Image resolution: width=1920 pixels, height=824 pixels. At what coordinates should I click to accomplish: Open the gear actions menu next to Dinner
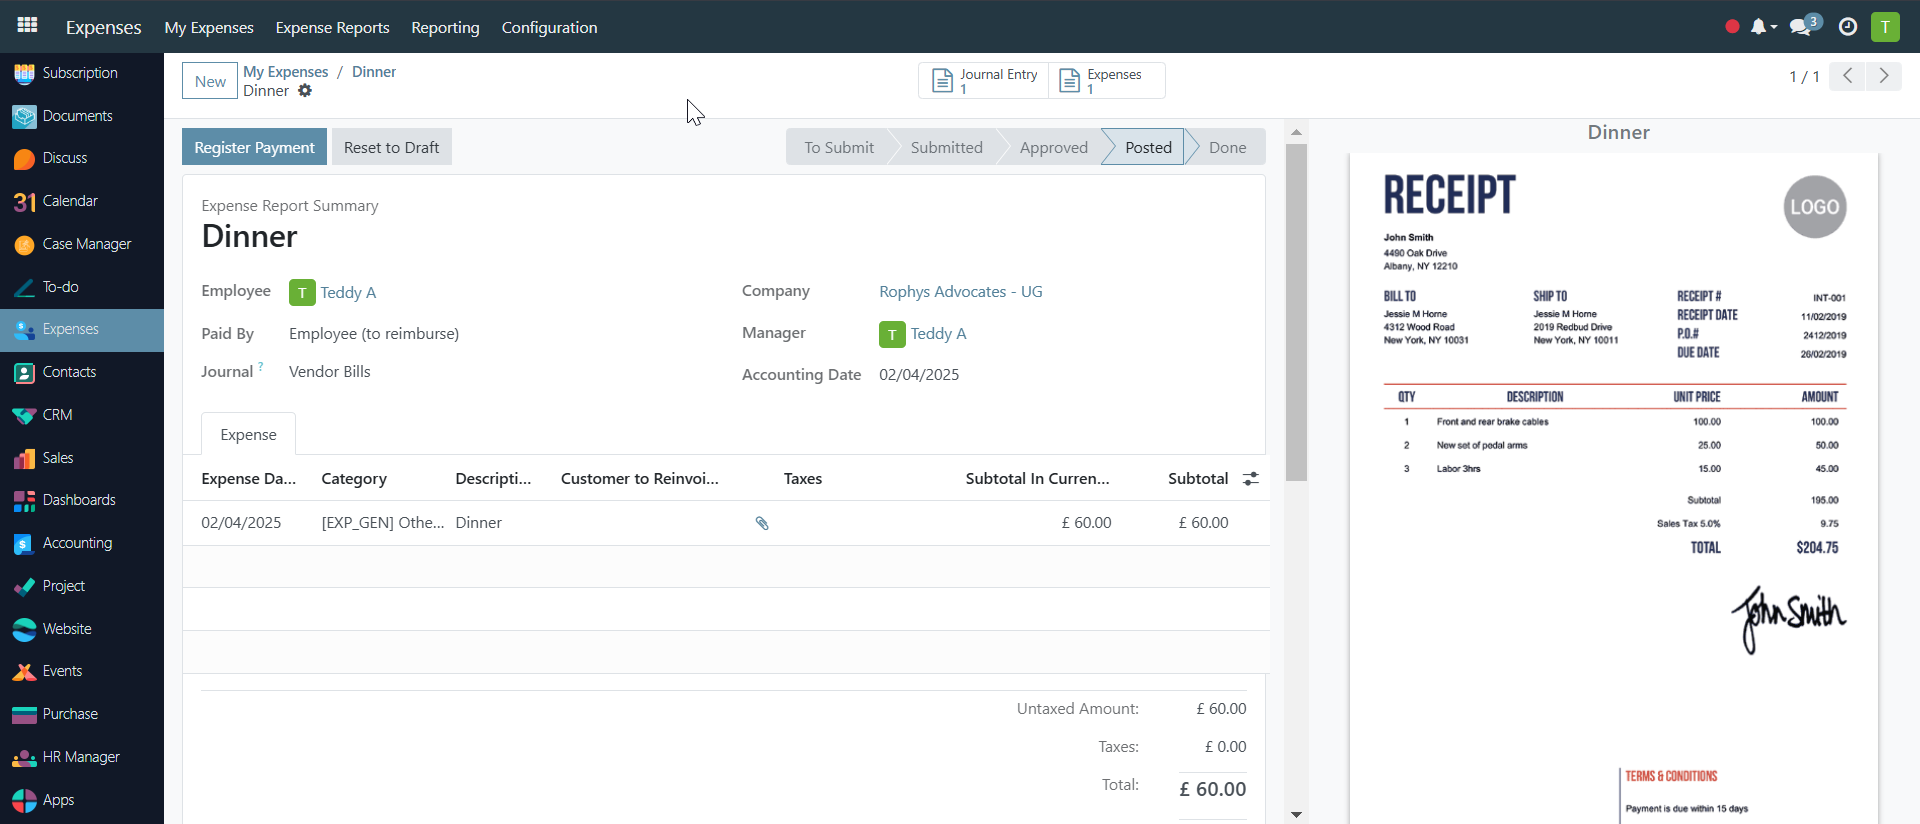tap(305, 91)
